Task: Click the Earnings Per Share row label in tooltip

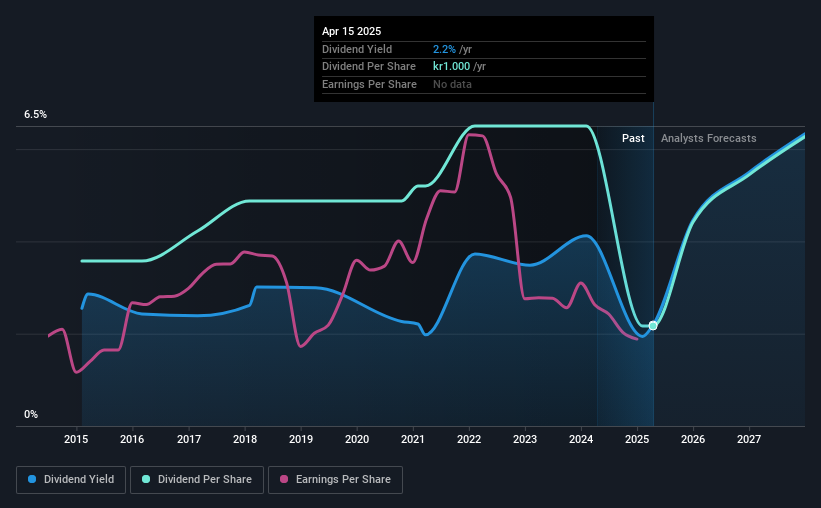Action: pos(369,84)
